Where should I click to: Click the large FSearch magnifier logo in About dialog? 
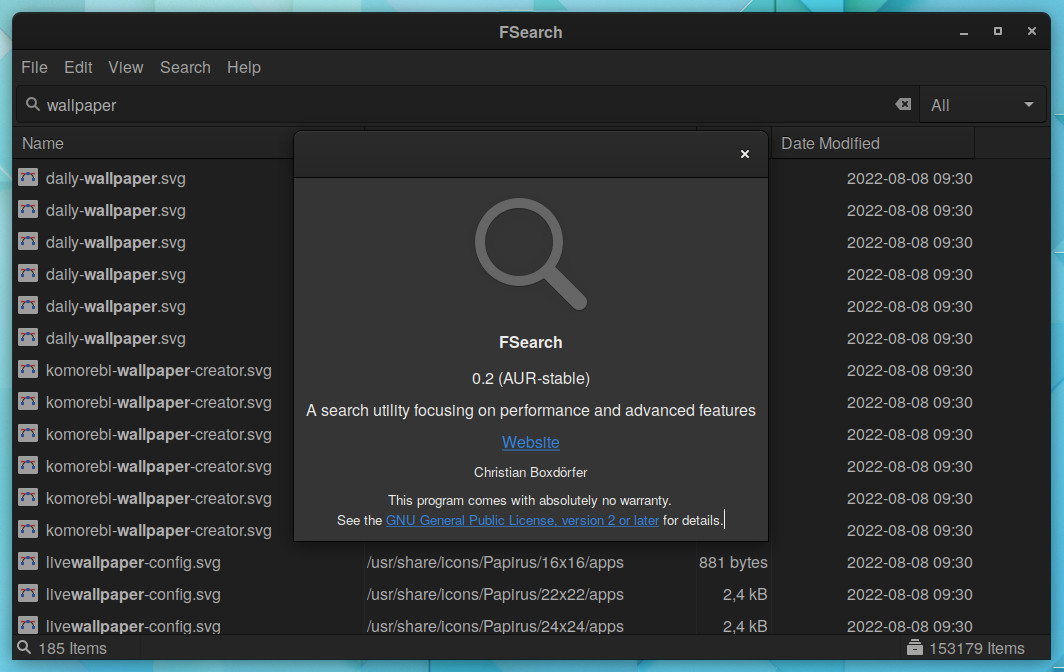click(531, 254)
